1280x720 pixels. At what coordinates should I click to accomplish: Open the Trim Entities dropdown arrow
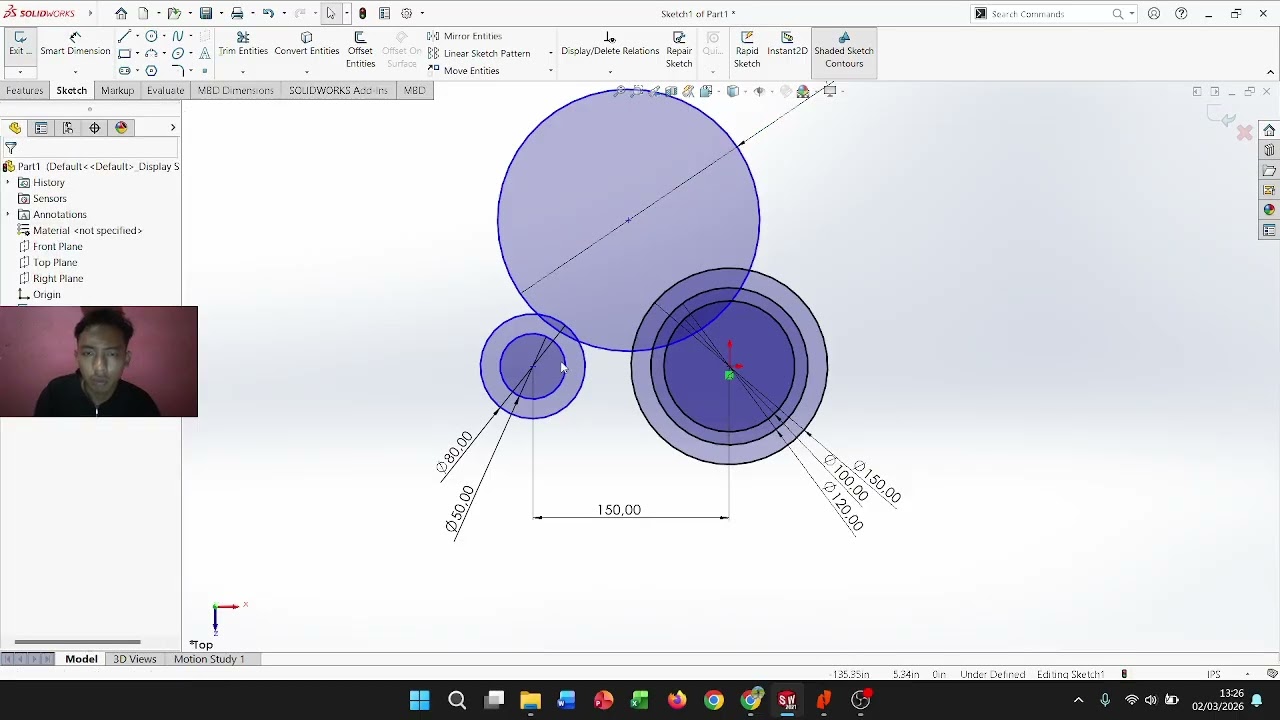click(x=243, y=72)
